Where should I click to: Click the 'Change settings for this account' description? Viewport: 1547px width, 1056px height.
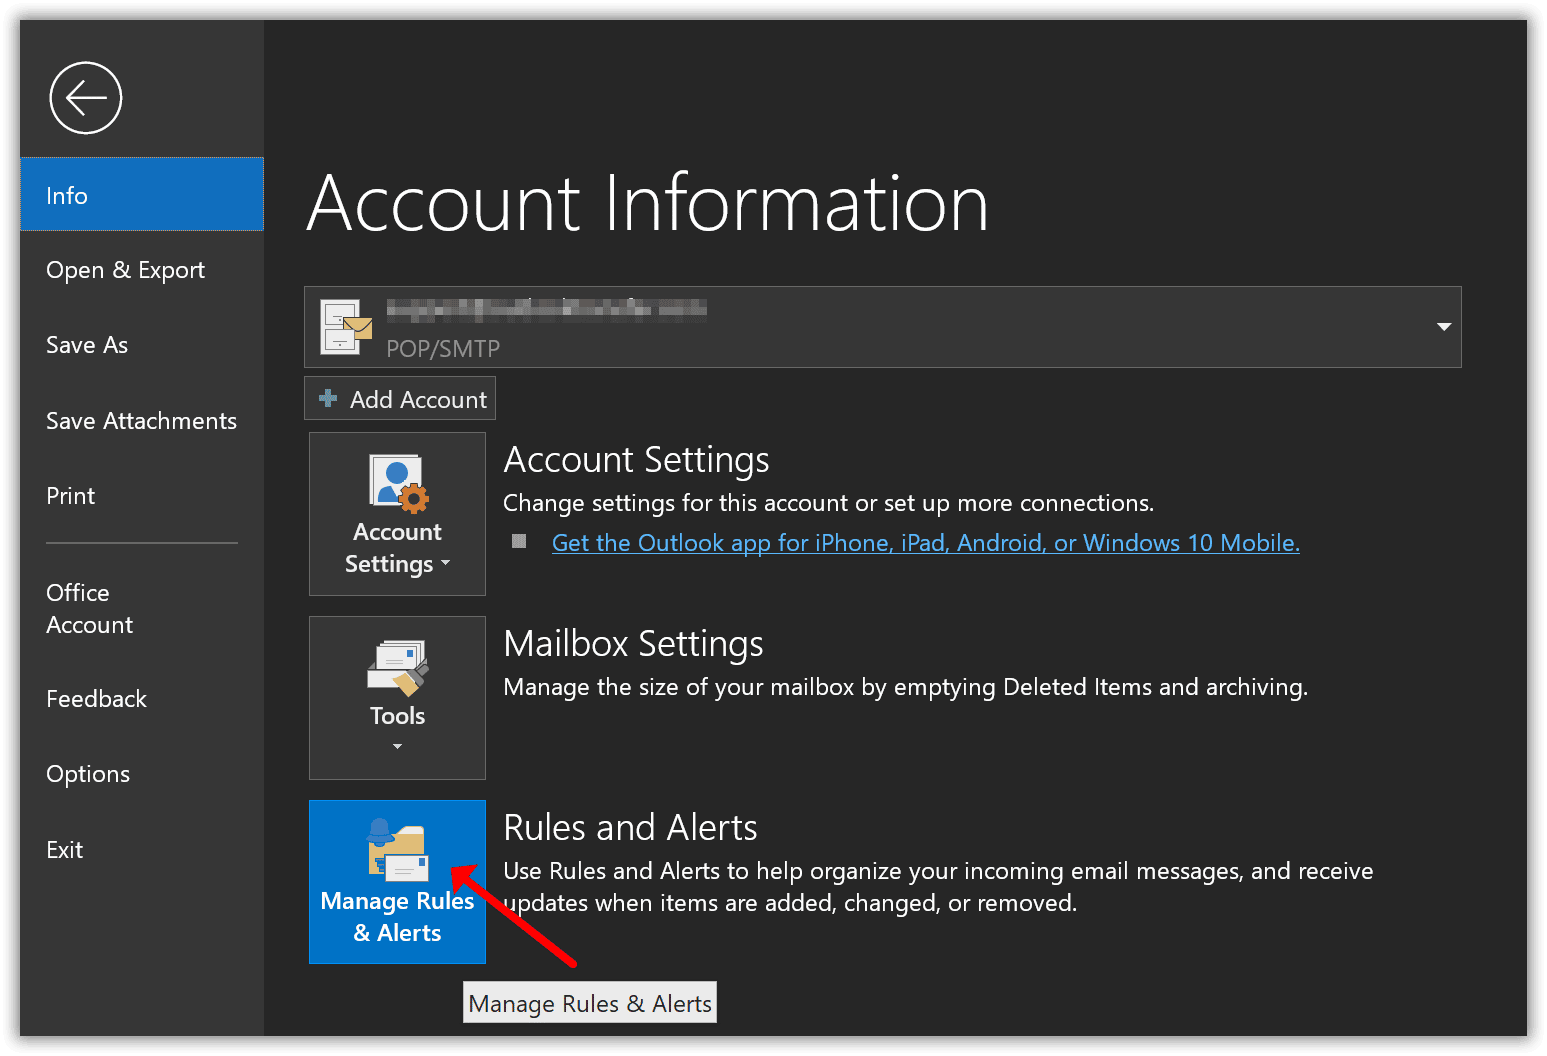[x=828, y=503]
